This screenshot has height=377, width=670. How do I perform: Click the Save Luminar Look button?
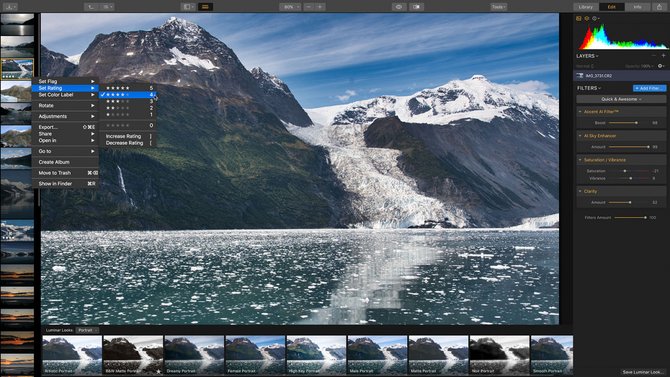[642, 372]
